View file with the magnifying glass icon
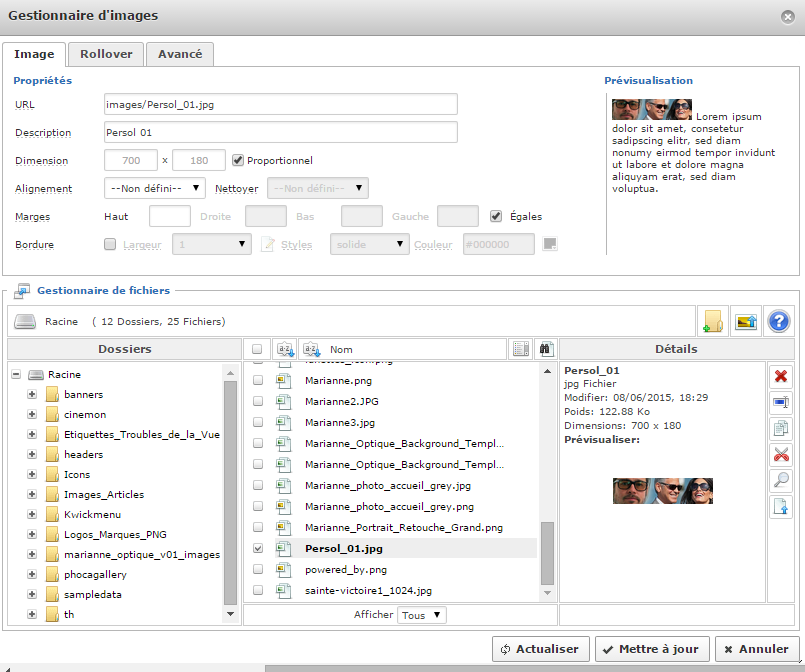The height and width of the screenshot is (672, 805). click(781, 480)
